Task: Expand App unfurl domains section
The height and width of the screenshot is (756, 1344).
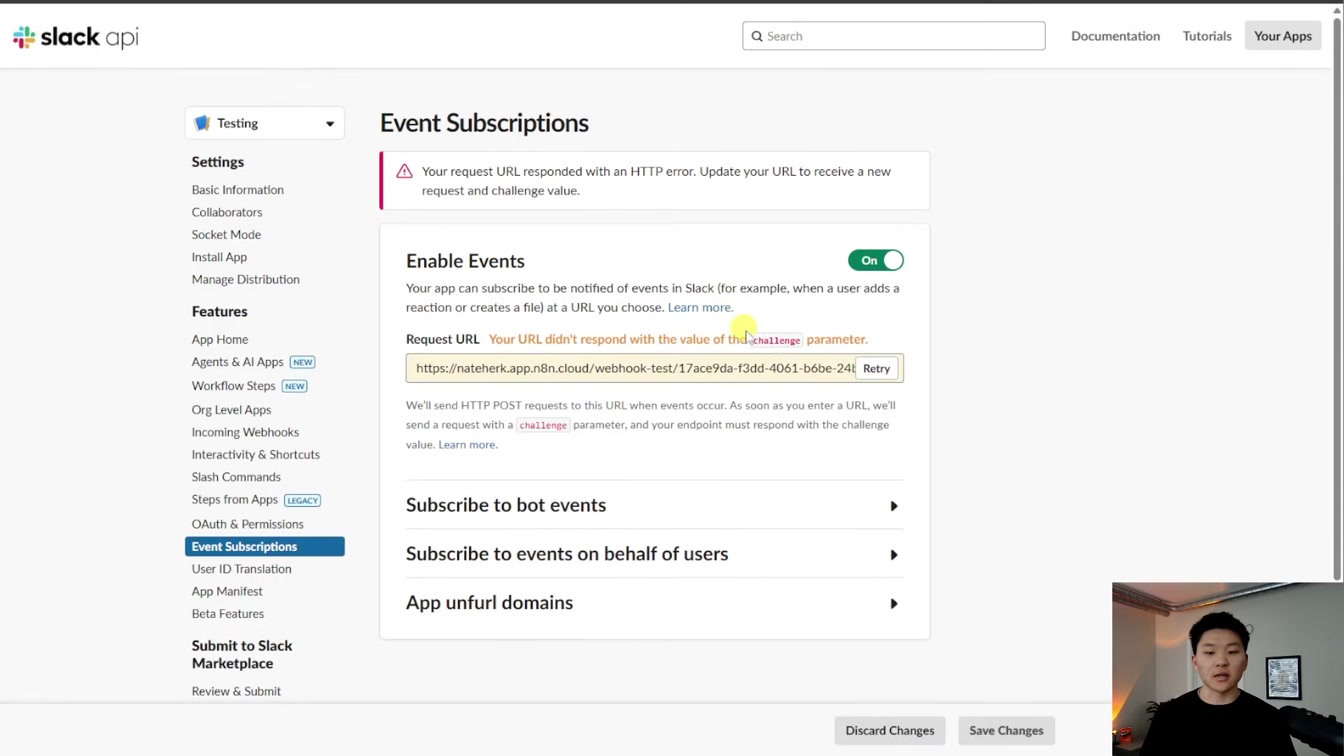Action: point(654,603)
